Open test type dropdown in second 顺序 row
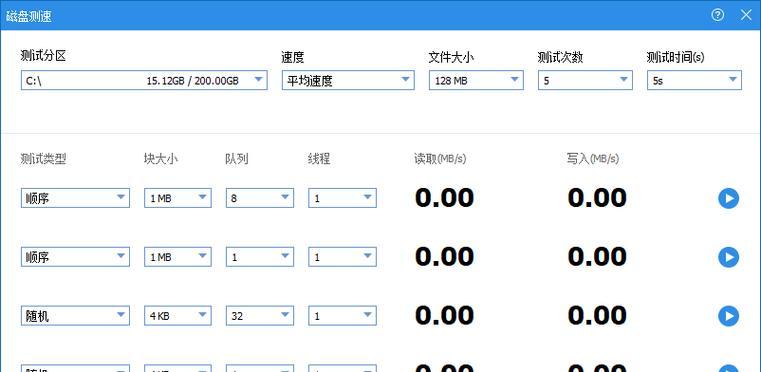The image size is (761, 372). (x=75, y=257)
